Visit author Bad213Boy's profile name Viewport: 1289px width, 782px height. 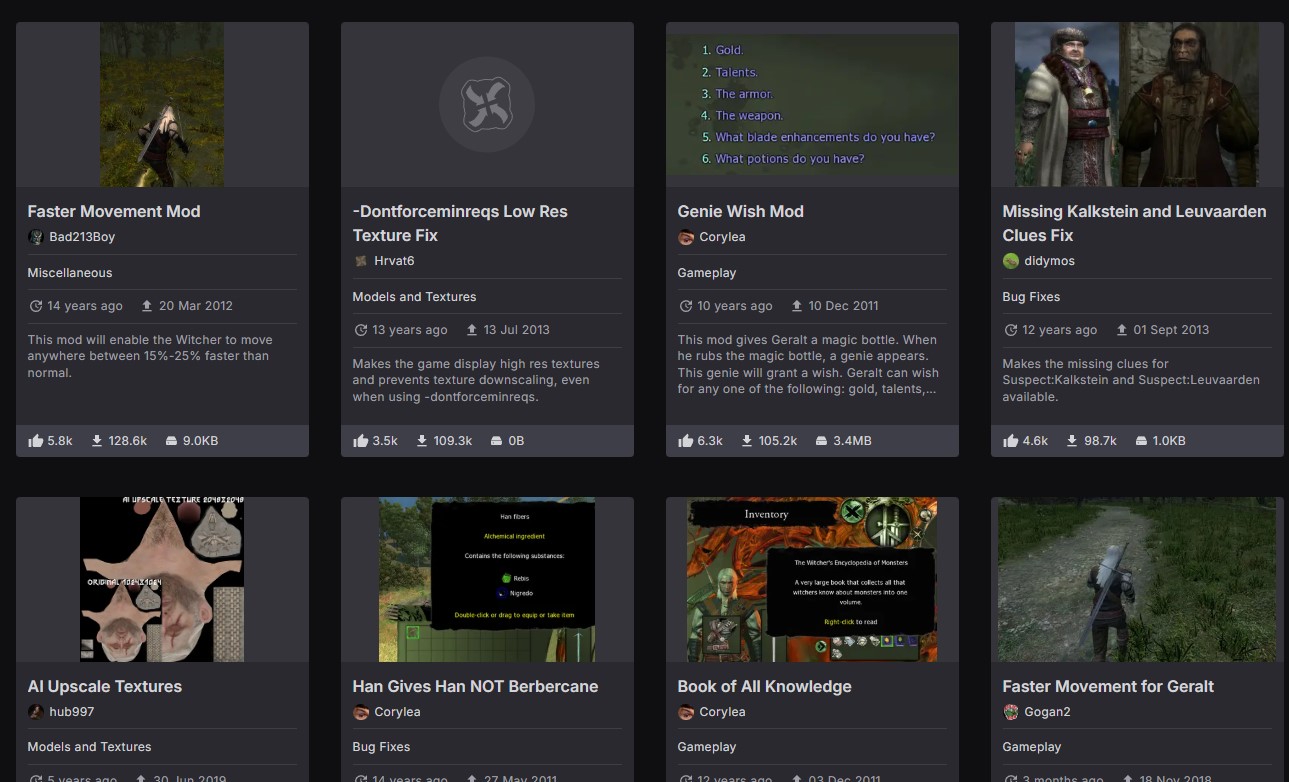82,237
